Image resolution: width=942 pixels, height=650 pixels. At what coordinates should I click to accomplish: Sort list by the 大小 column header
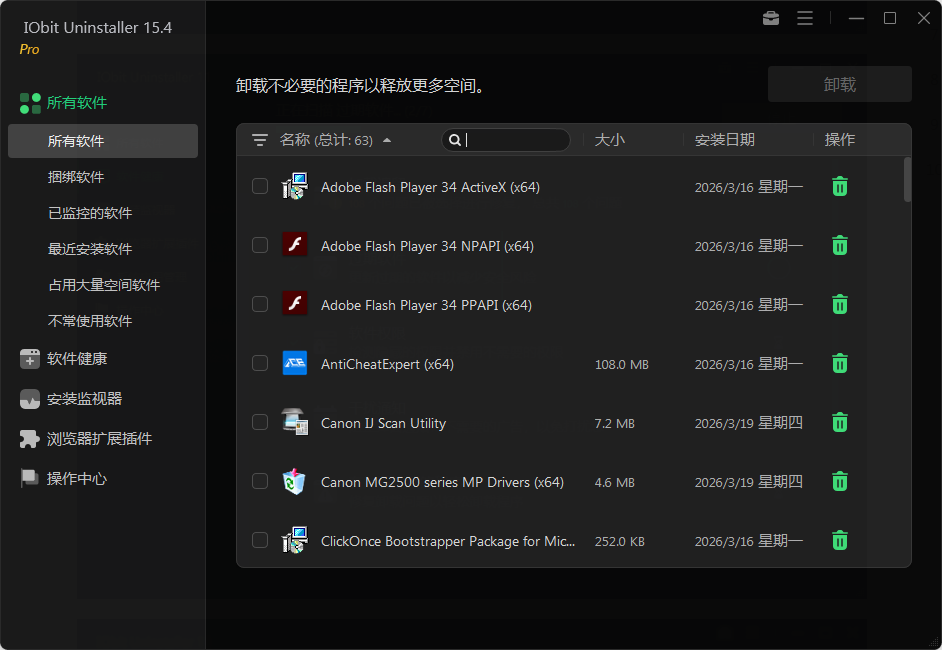point(610,140)
